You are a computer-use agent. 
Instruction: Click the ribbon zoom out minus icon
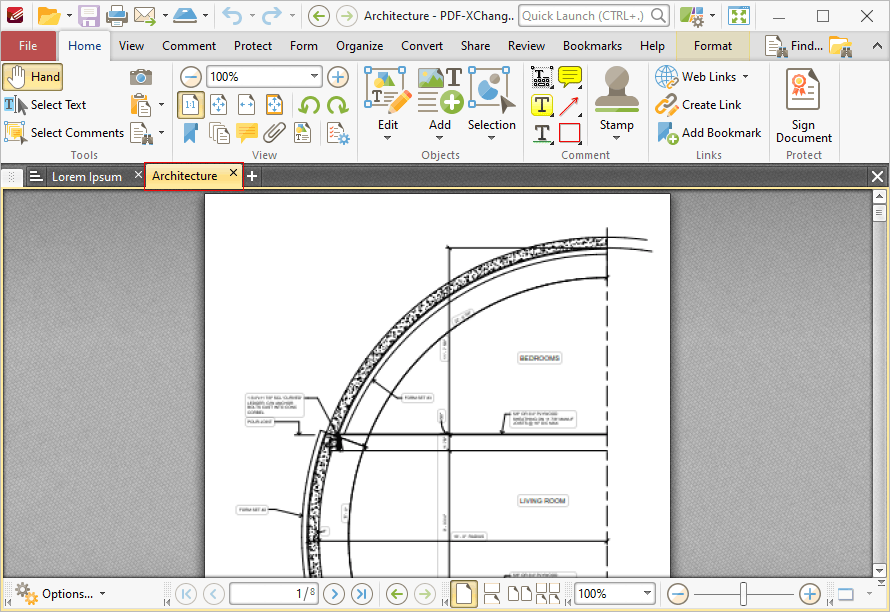(x=191, y=77)
